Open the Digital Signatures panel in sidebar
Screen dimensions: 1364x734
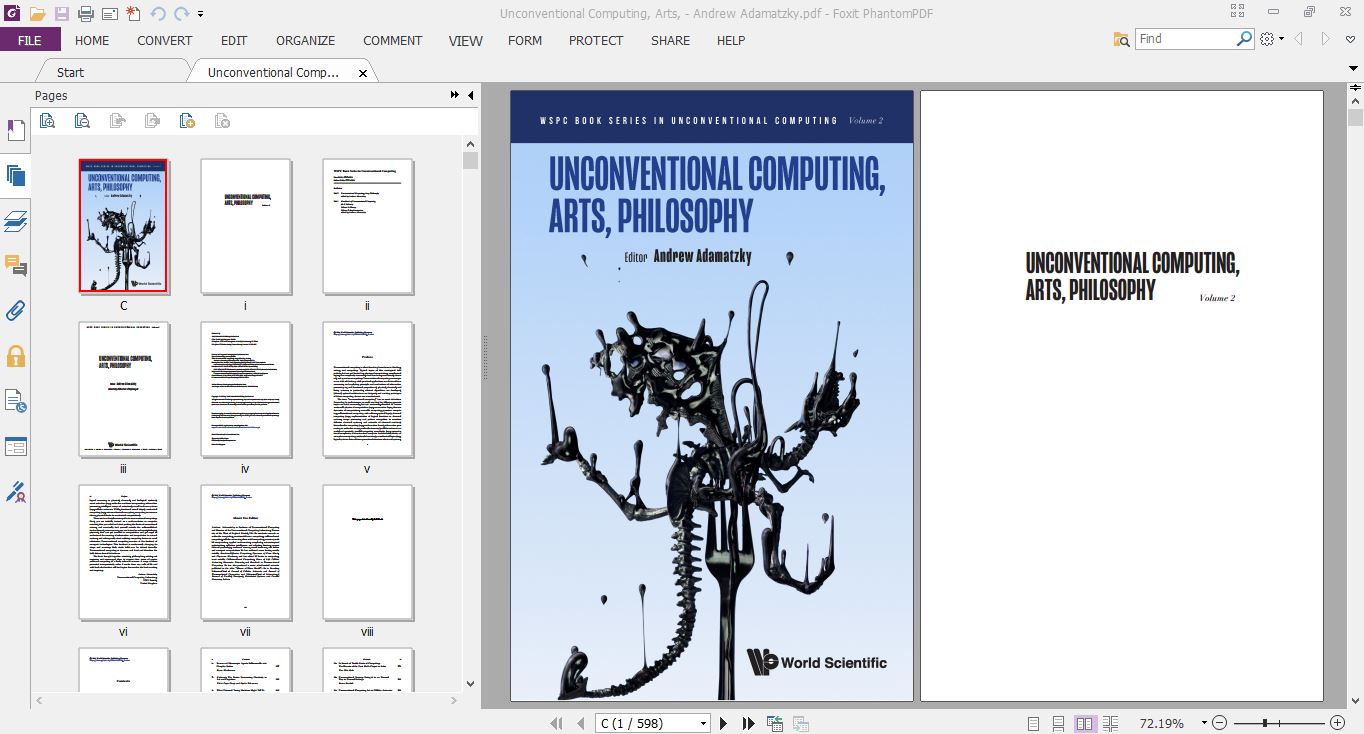tap(15, 492)
